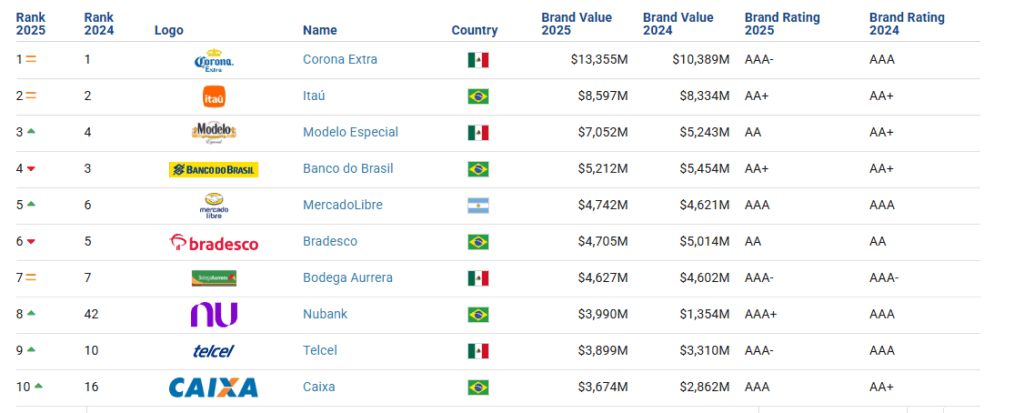Open the Banco do Brasil name link
The image size is (1024, 413).
click(x=350, y=169)
